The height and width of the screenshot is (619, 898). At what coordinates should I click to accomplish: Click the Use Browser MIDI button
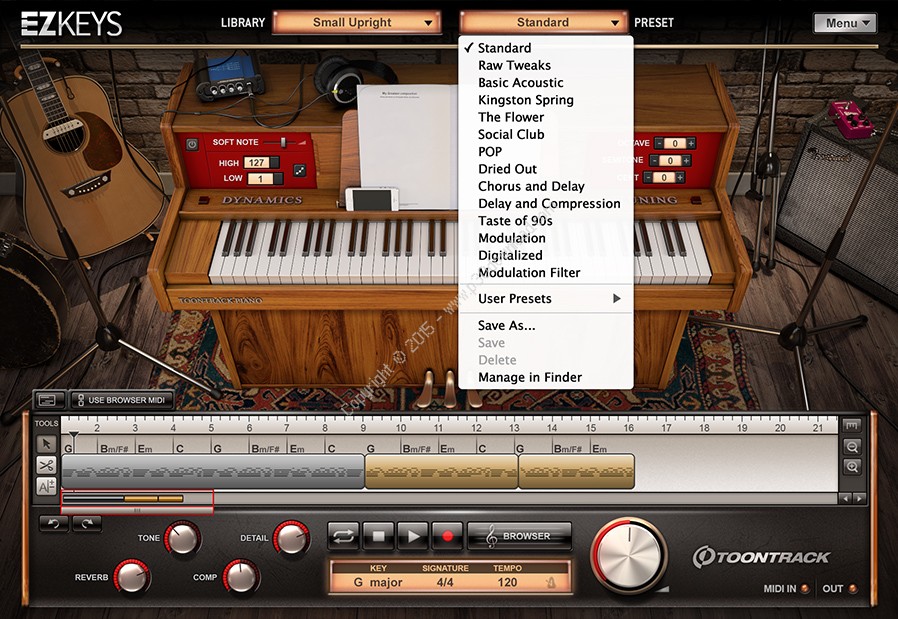pyautogui.click(x=120, y=400)
